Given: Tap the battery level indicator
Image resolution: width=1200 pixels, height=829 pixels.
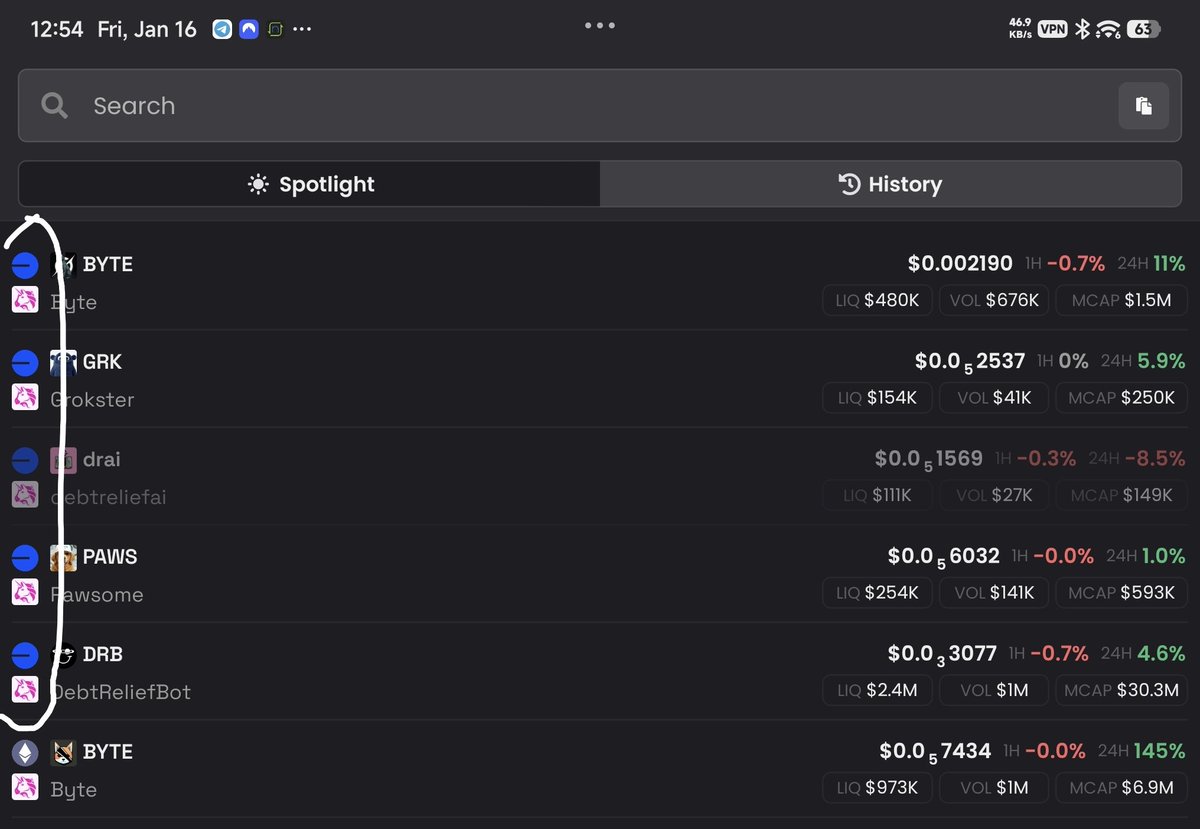Looking at the screenshot, I should [1143, 29].
